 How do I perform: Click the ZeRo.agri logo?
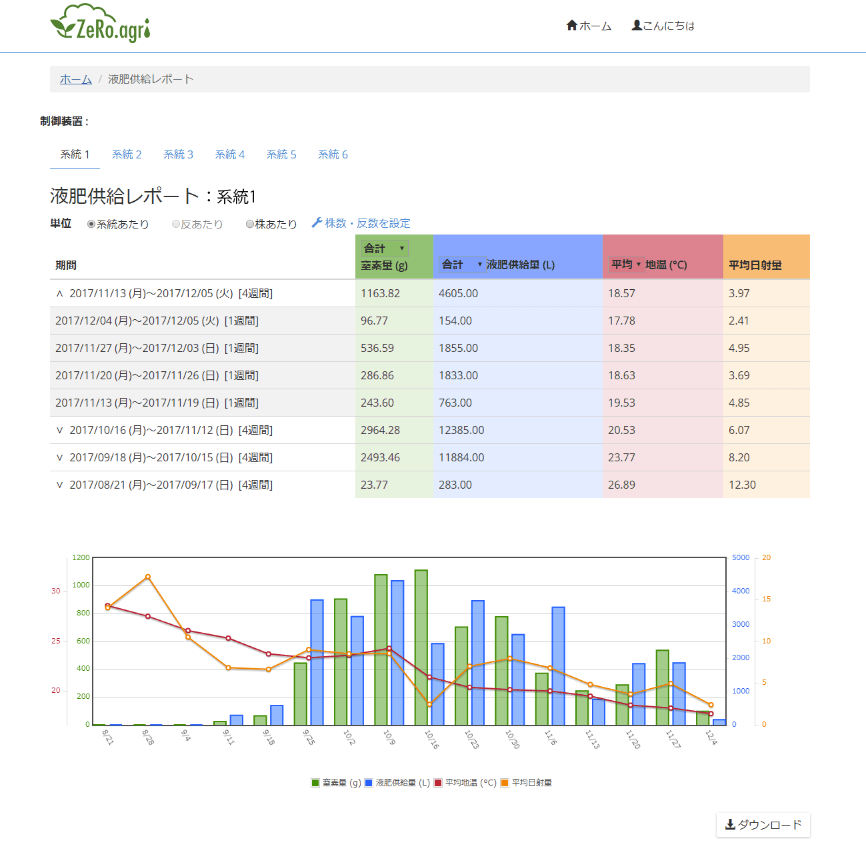click(100, 25)
